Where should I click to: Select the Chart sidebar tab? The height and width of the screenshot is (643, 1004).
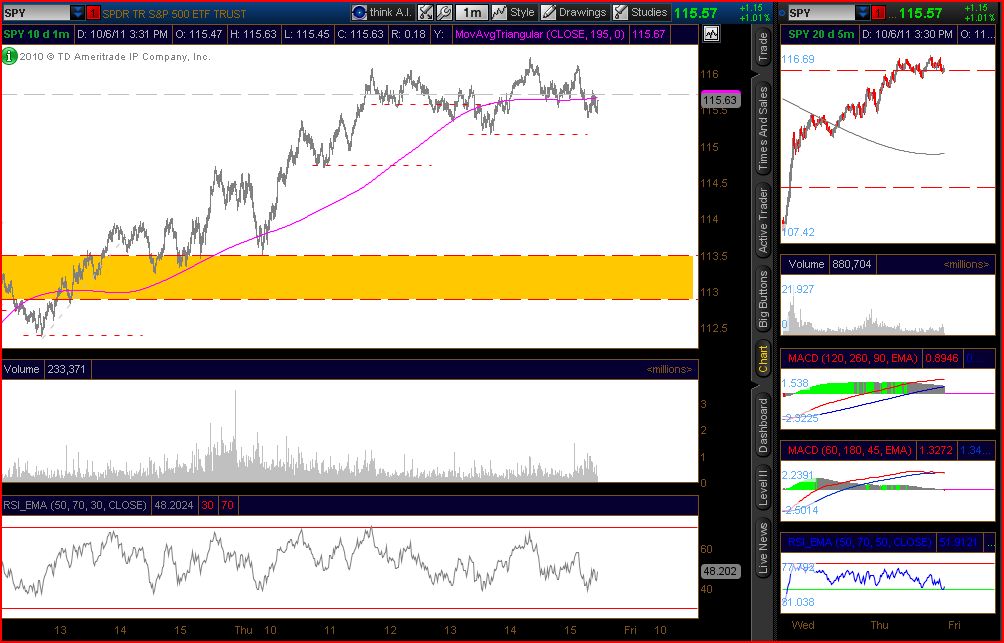click(x=763, y=359)
